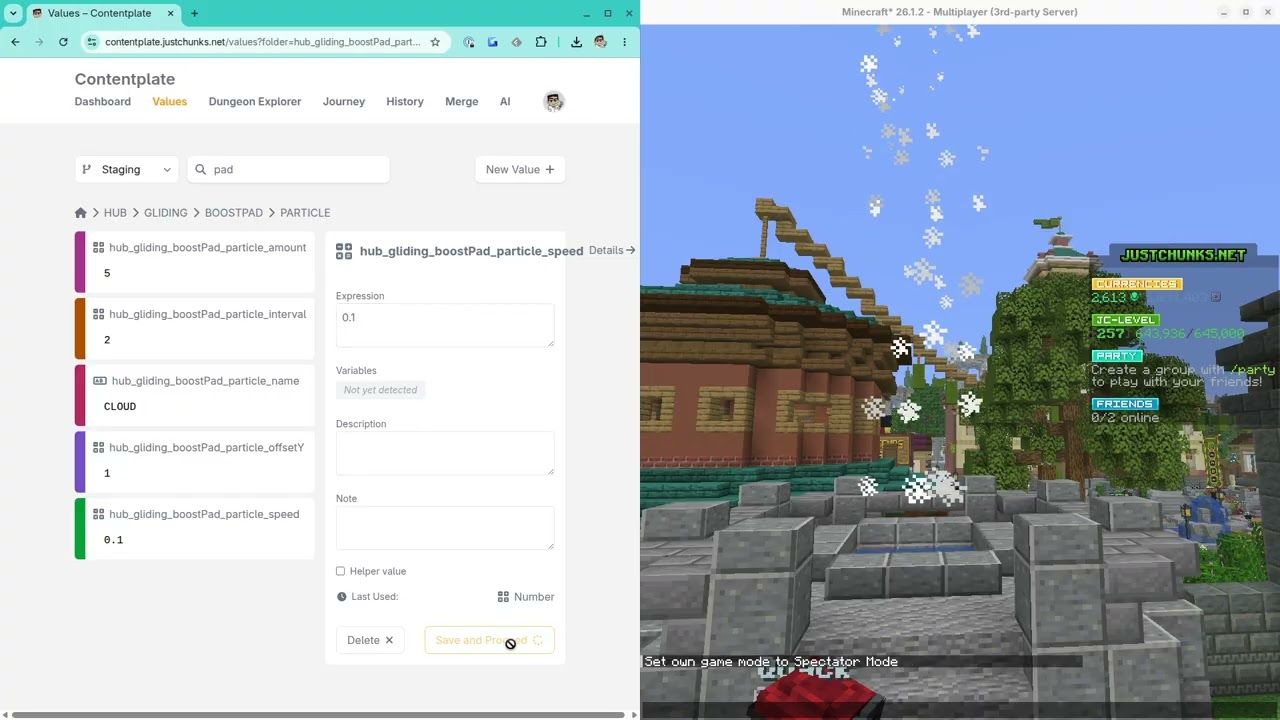This screenshot has width=1280, height=720.
Task: Click the Description text area
Action: coord(445,453)
